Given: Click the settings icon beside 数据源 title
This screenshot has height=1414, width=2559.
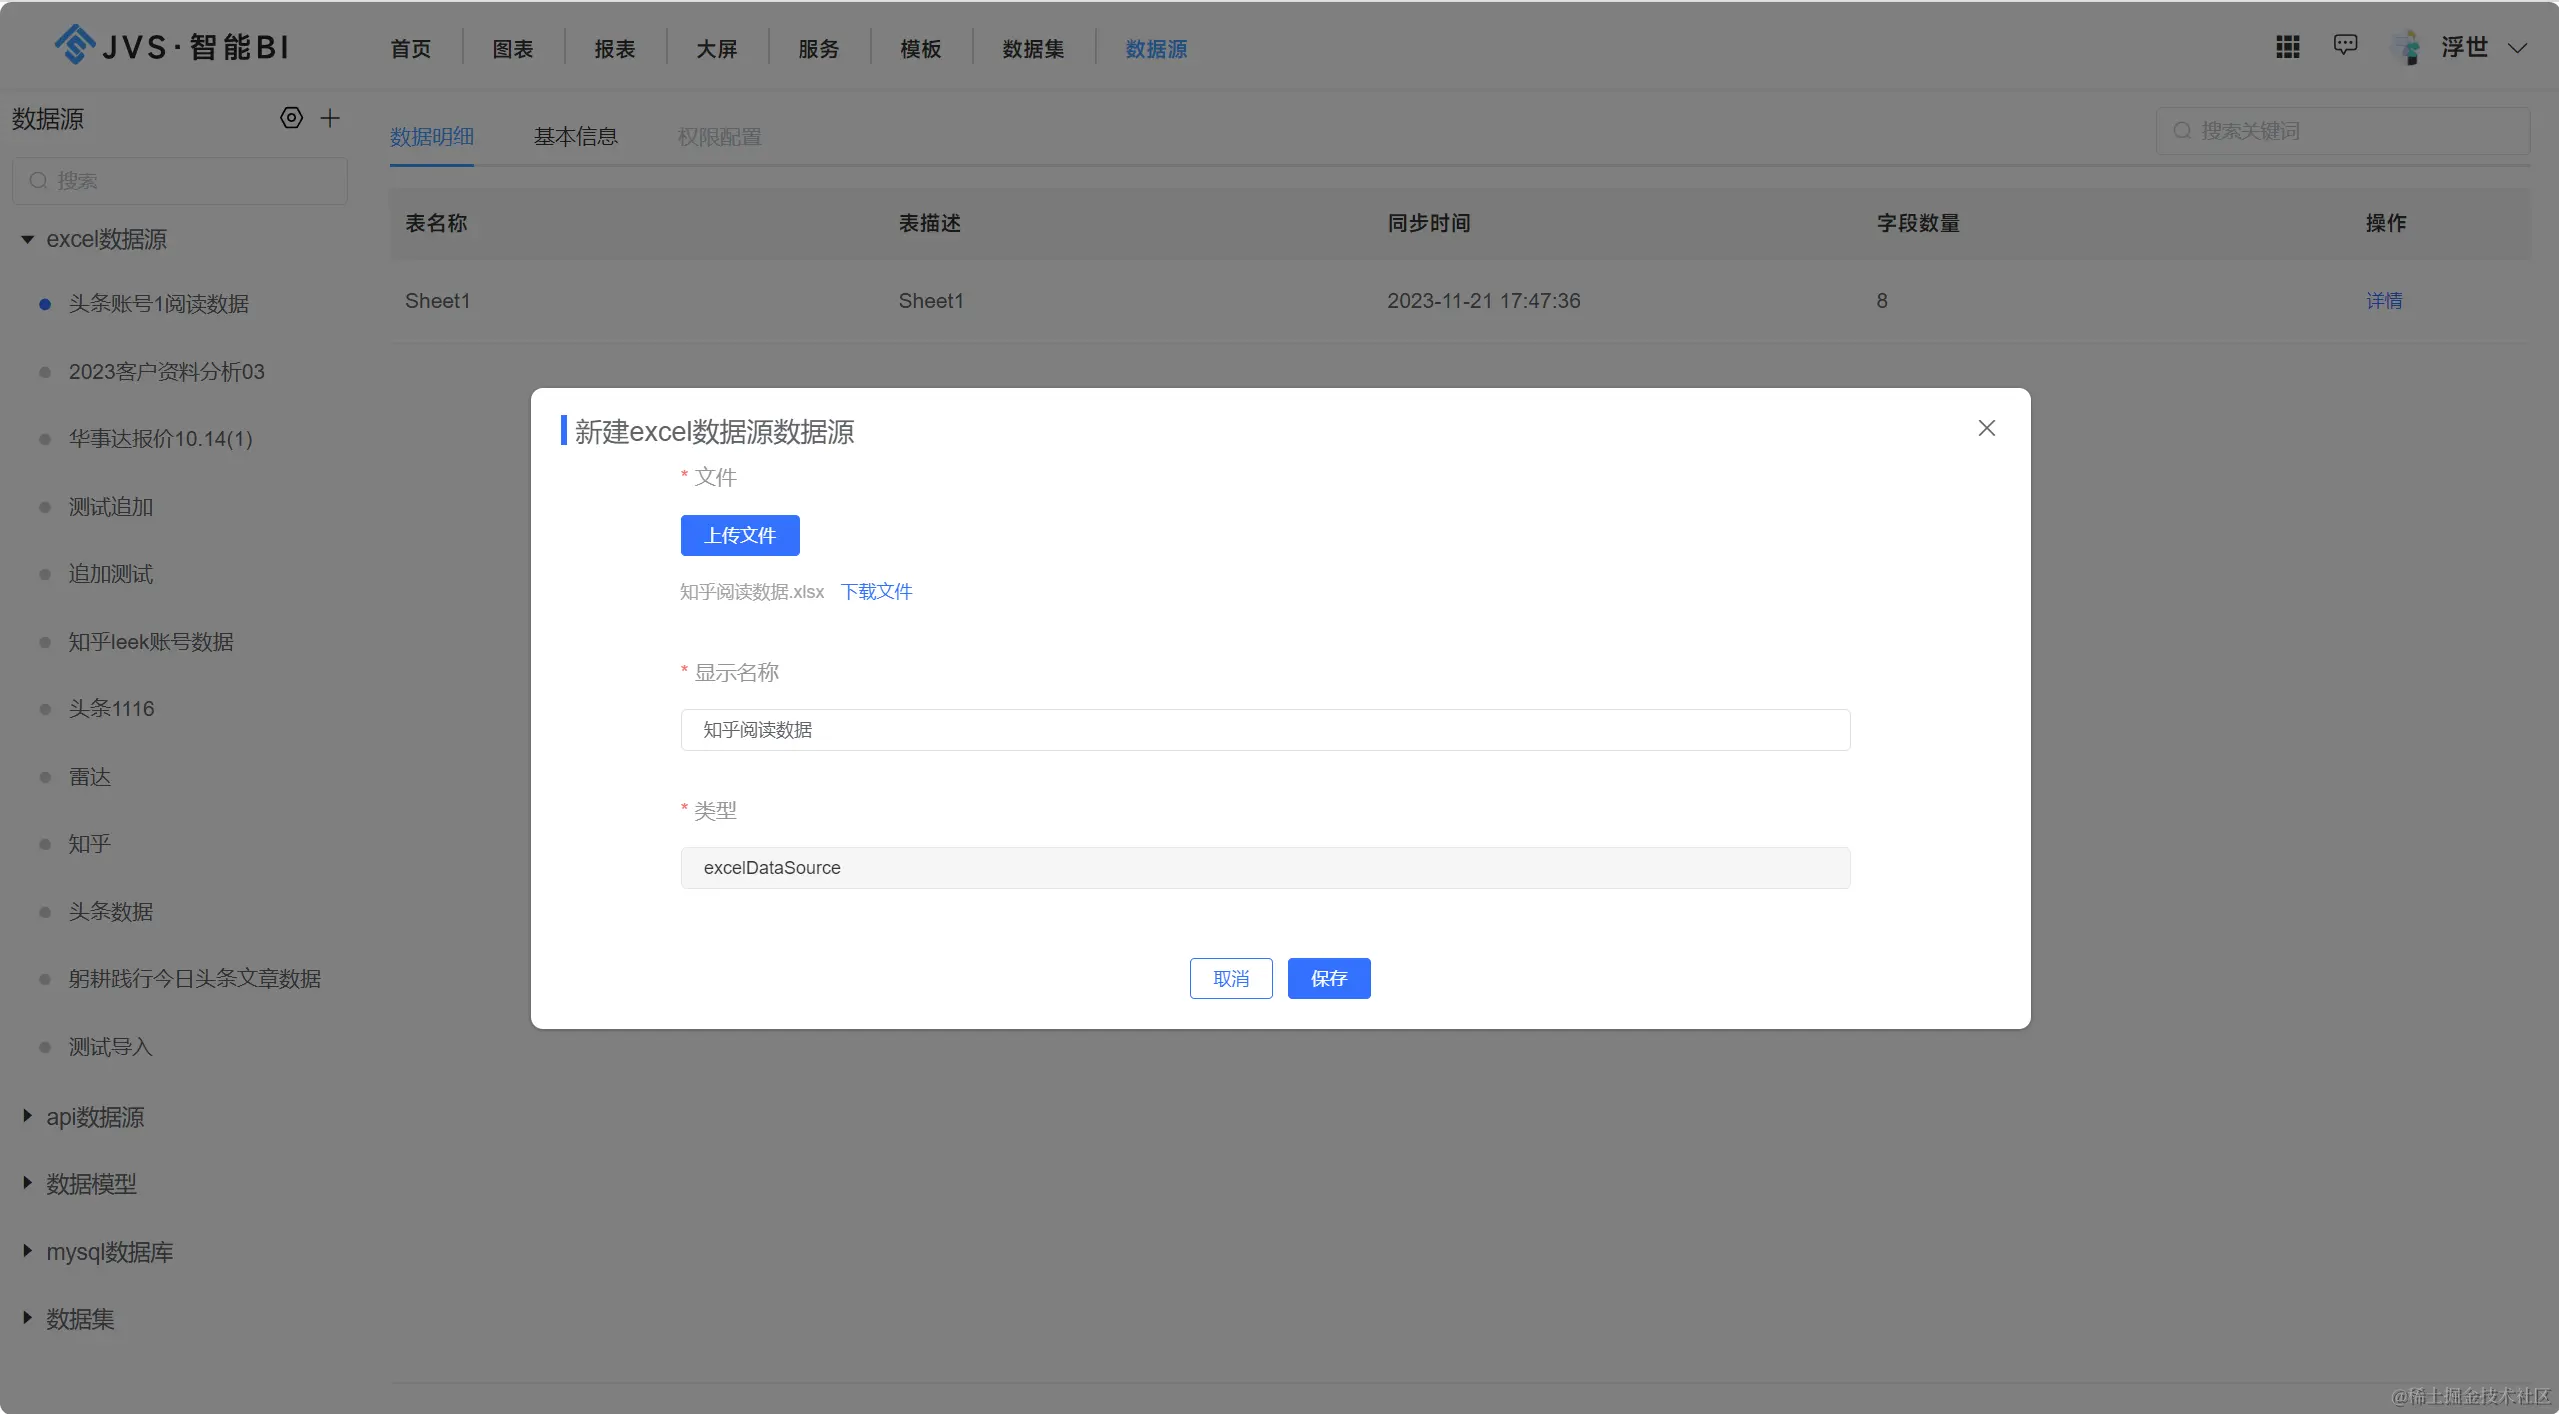Looking at the screenshot, I should [x=291, y=118].
